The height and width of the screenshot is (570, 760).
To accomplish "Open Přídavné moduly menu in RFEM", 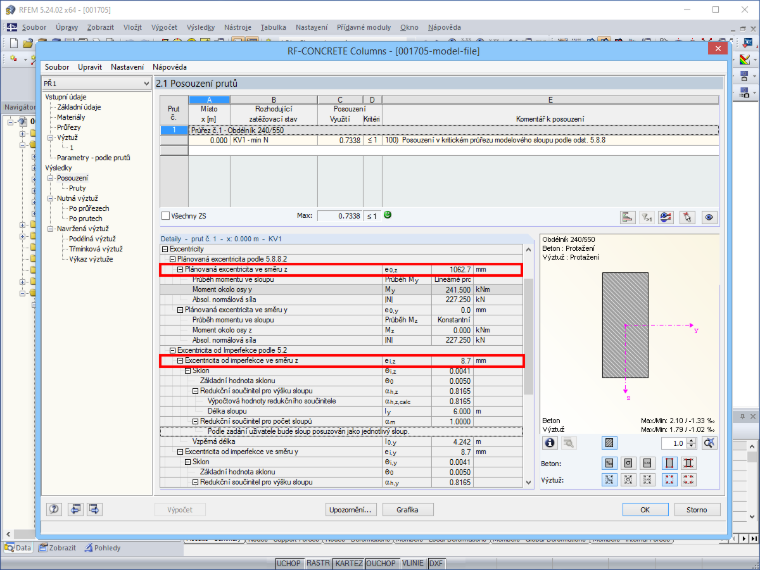I will click(364, 28).
